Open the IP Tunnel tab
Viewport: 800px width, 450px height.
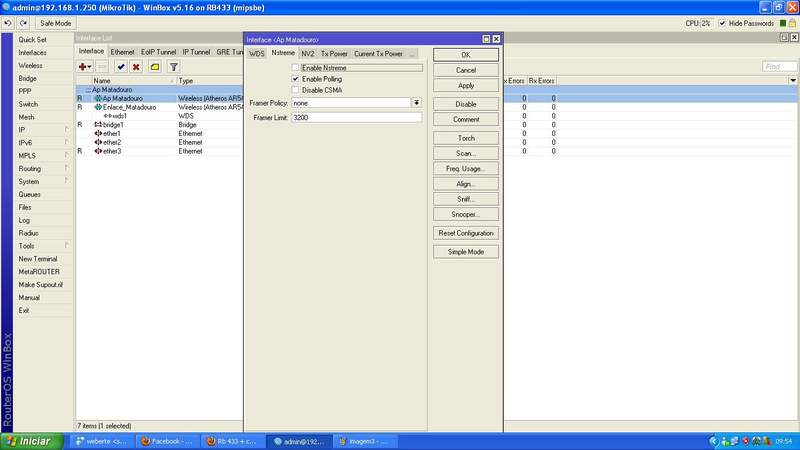coord(196,52)
